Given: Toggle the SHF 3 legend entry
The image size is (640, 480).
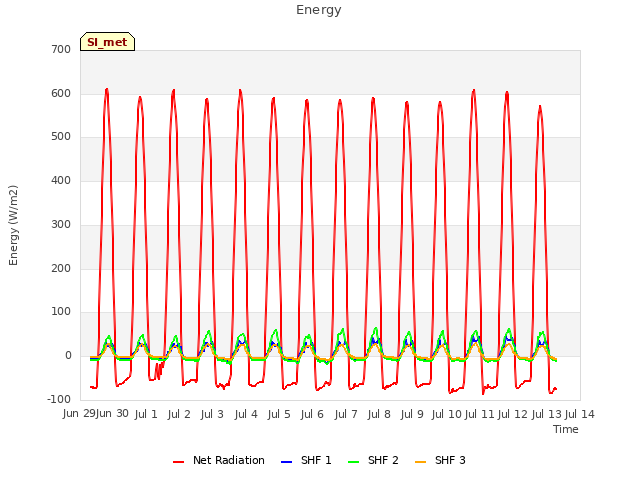Looking at the screenshot, I should click(x=440, y=460).
